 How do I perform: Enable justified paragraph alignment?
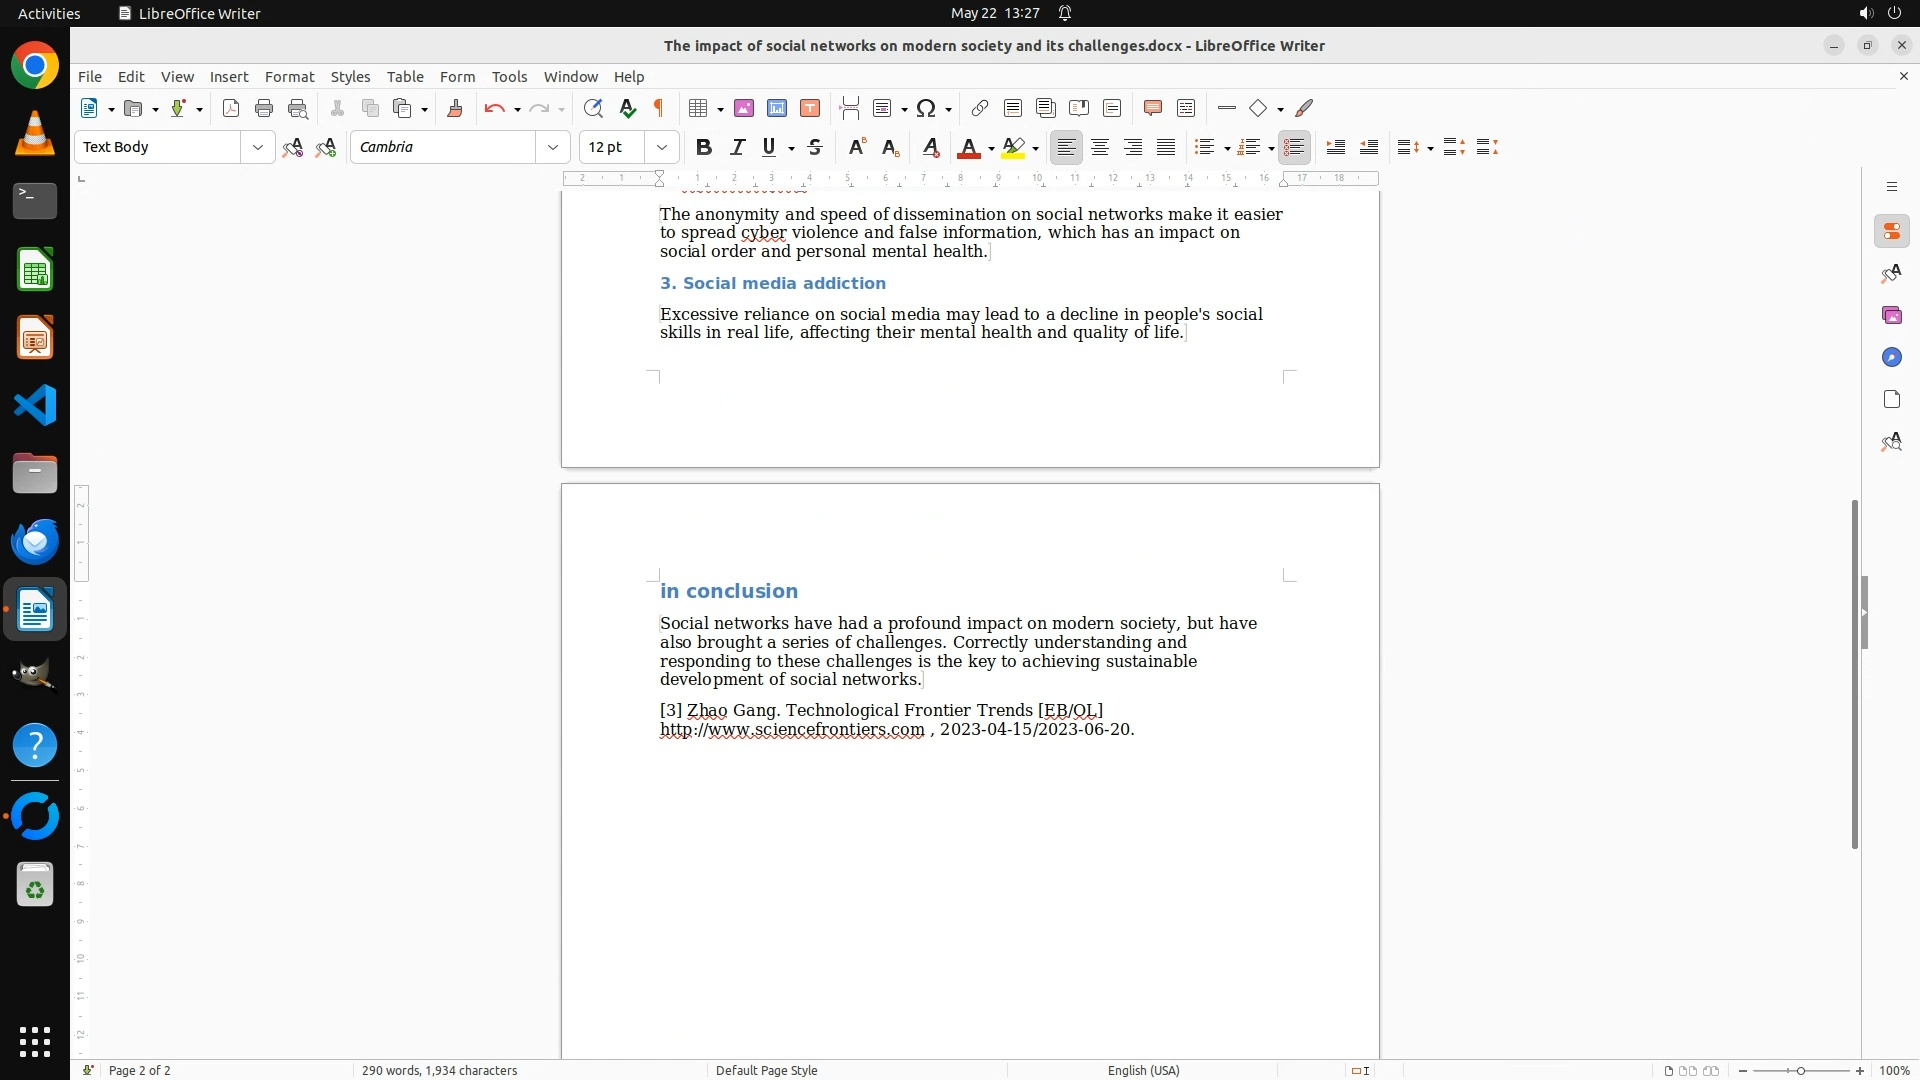(1166, 148)
